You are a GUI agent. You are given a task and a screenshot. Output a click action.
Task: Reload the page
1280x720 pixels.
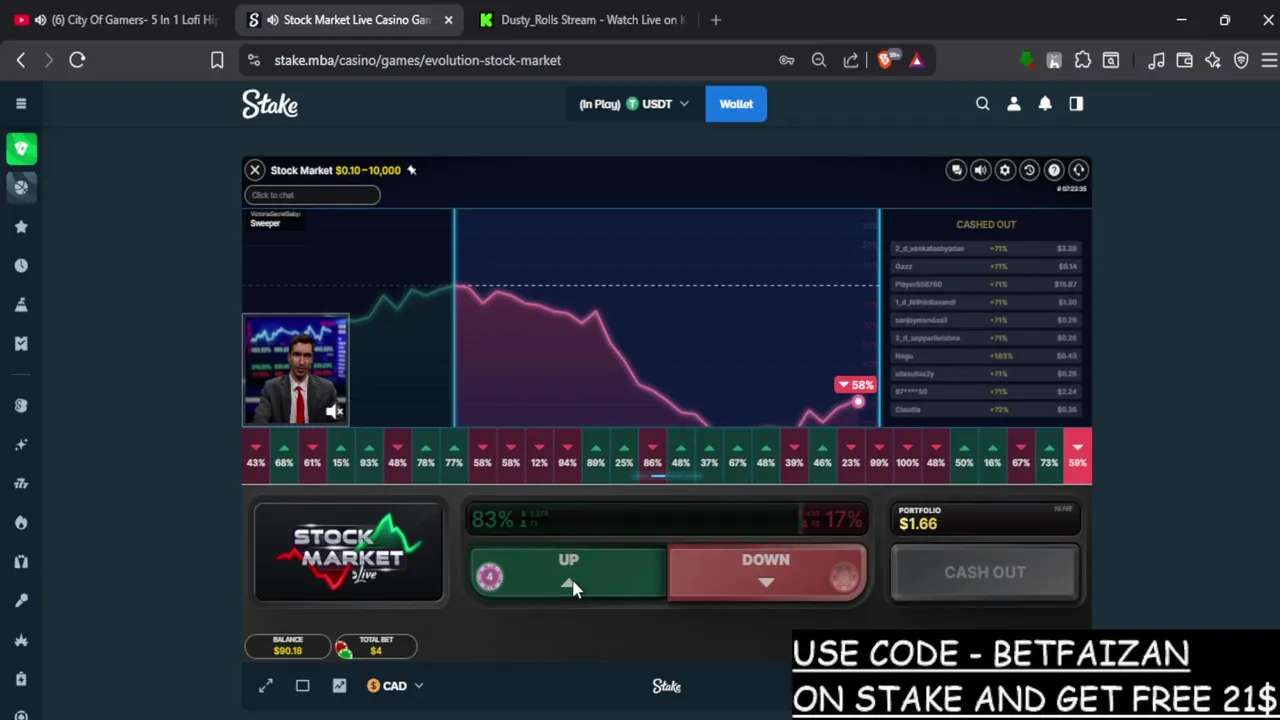tap(77, 60)
